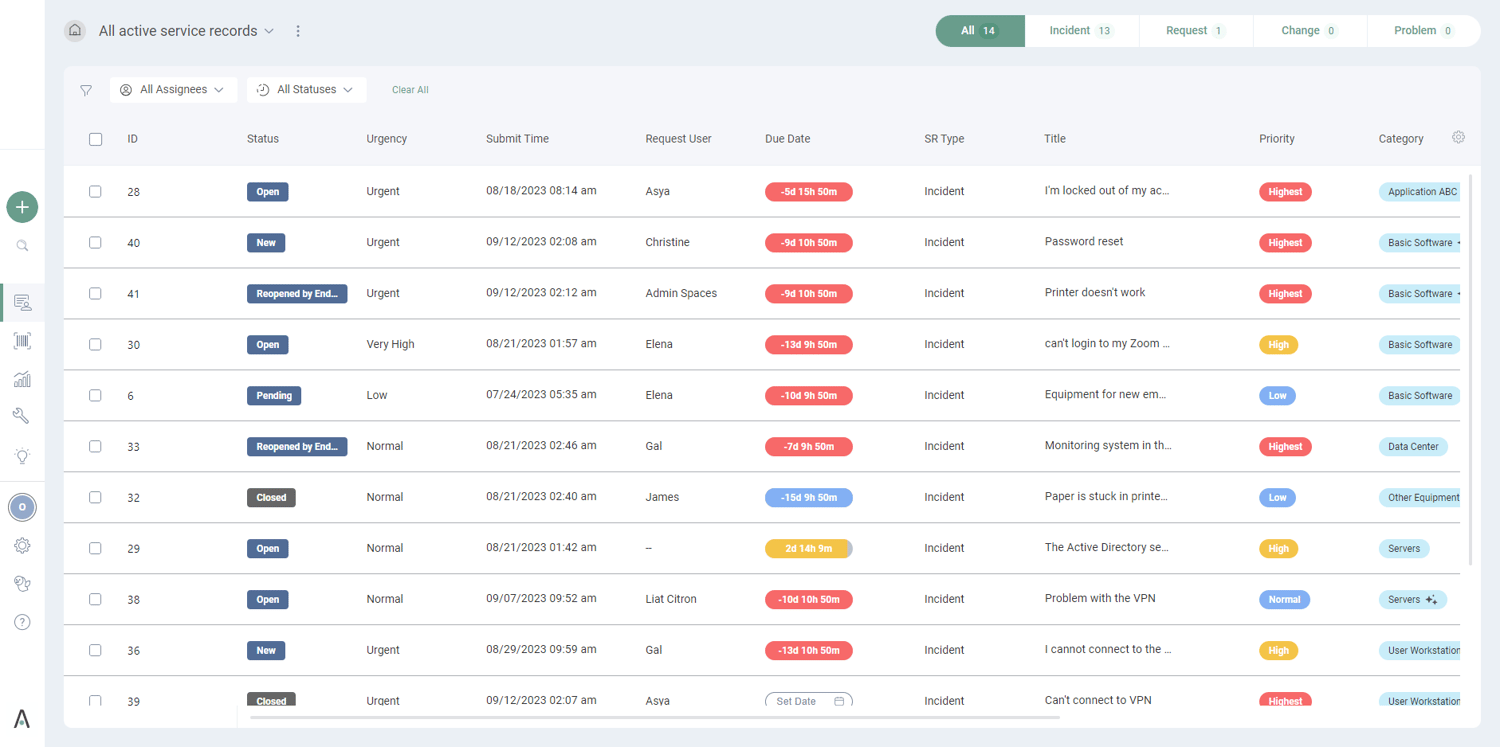Check the select-all checkbox in the table header
The image size is (1500, 747).
pos(95,139)
